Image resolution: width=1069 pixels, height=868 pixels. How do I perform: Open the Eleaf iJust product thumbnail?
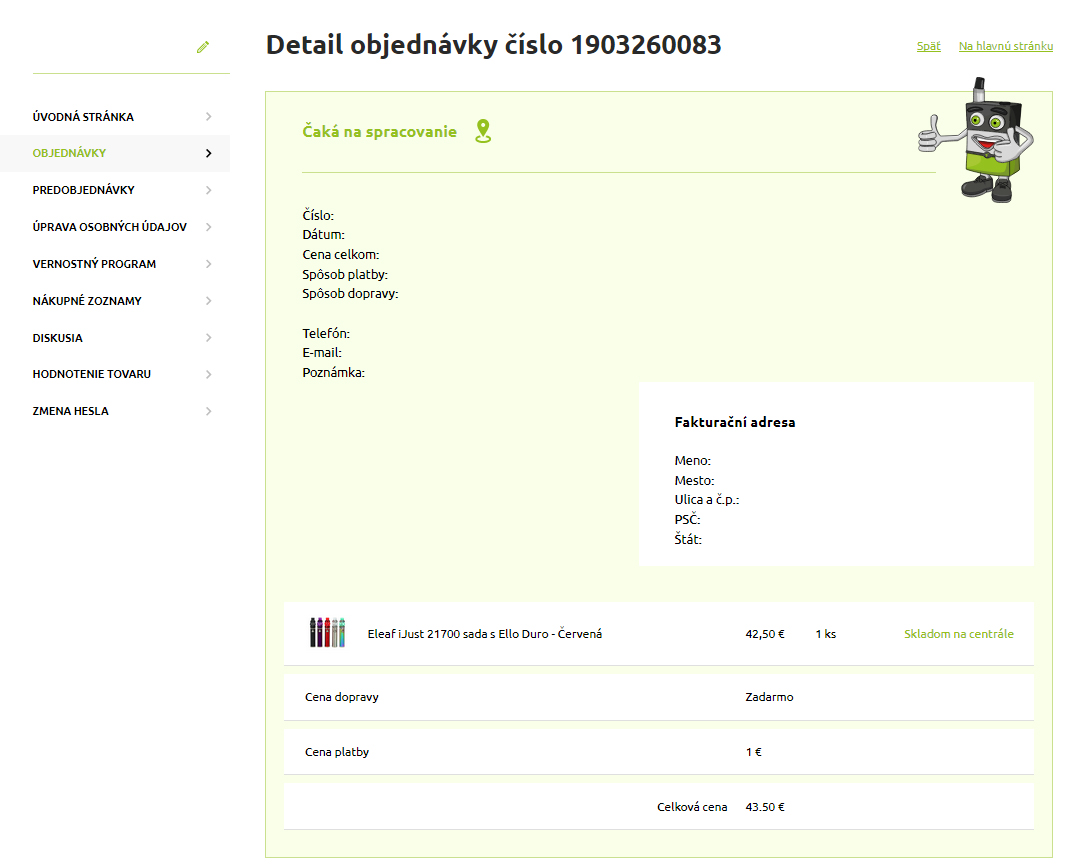click(x=327, y=633)
